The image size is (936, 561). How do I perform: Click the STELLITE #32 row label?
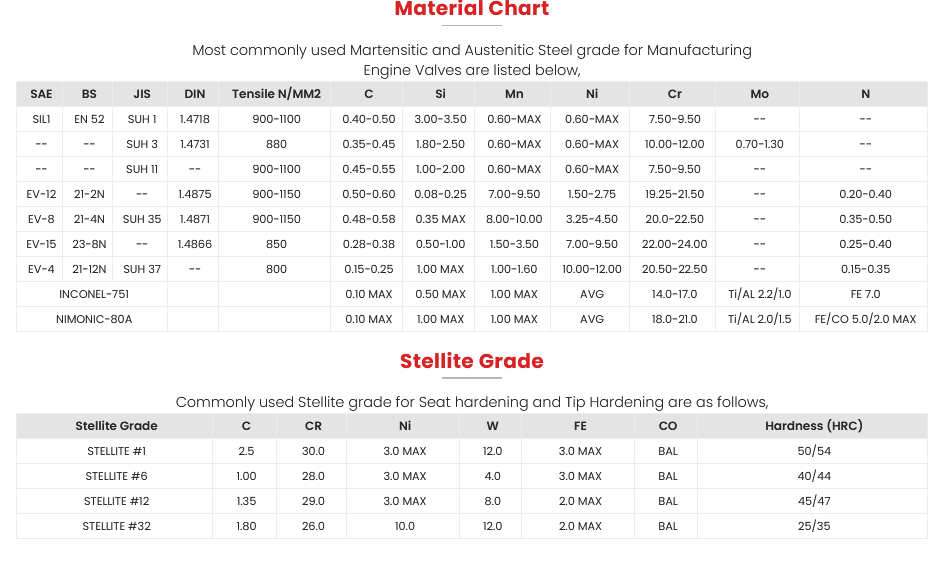pos(117,526)
